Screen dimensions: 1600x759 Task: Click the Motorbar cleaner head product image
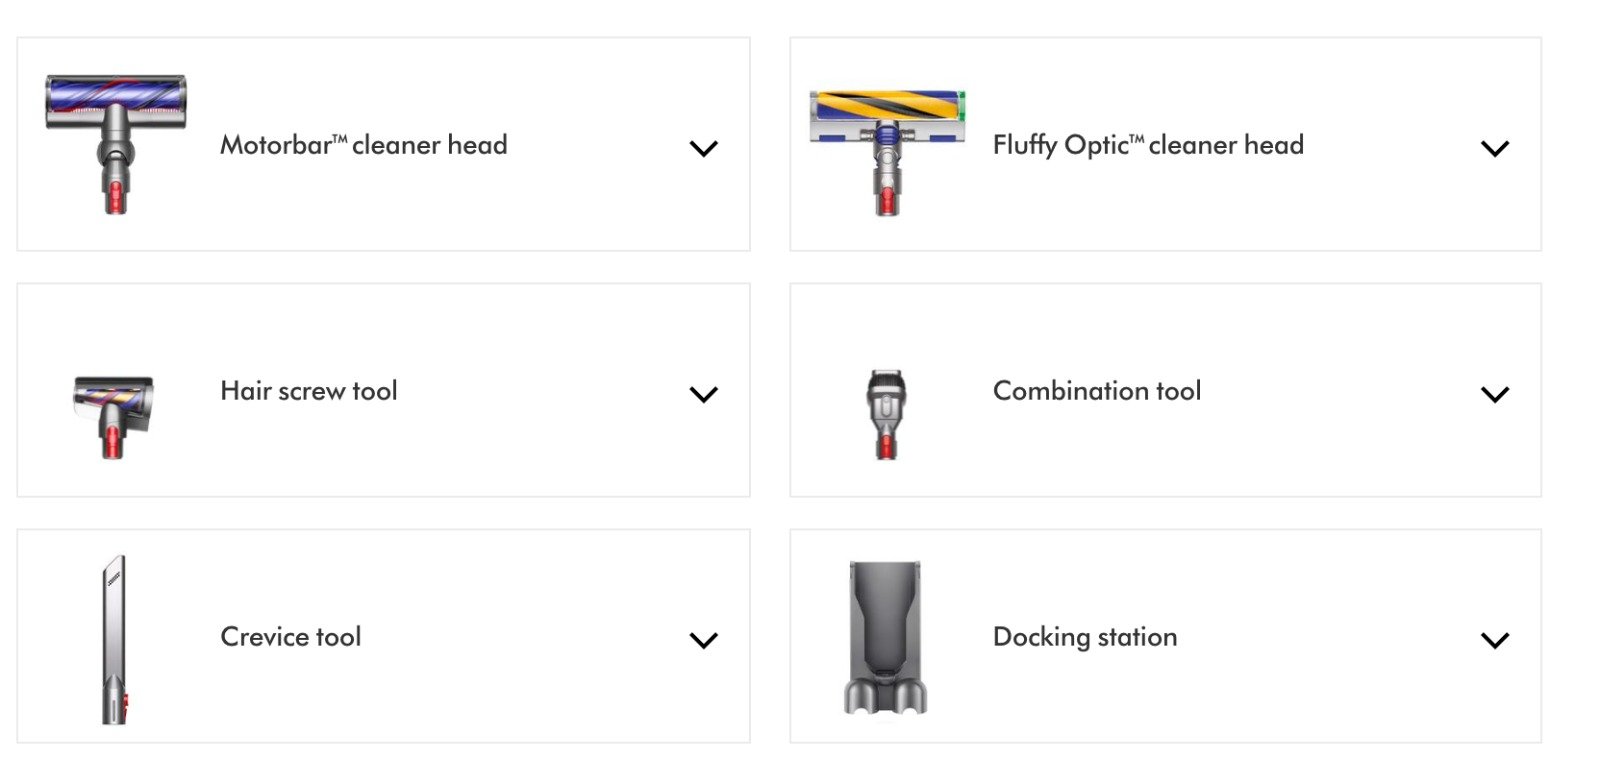tap(115, 143)
